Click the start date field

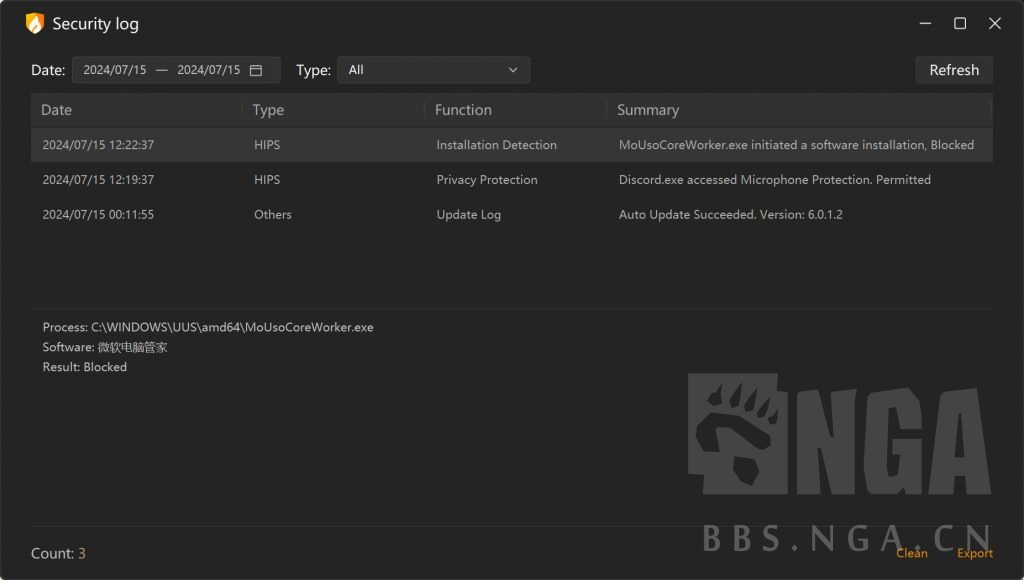tap(114, 70)
